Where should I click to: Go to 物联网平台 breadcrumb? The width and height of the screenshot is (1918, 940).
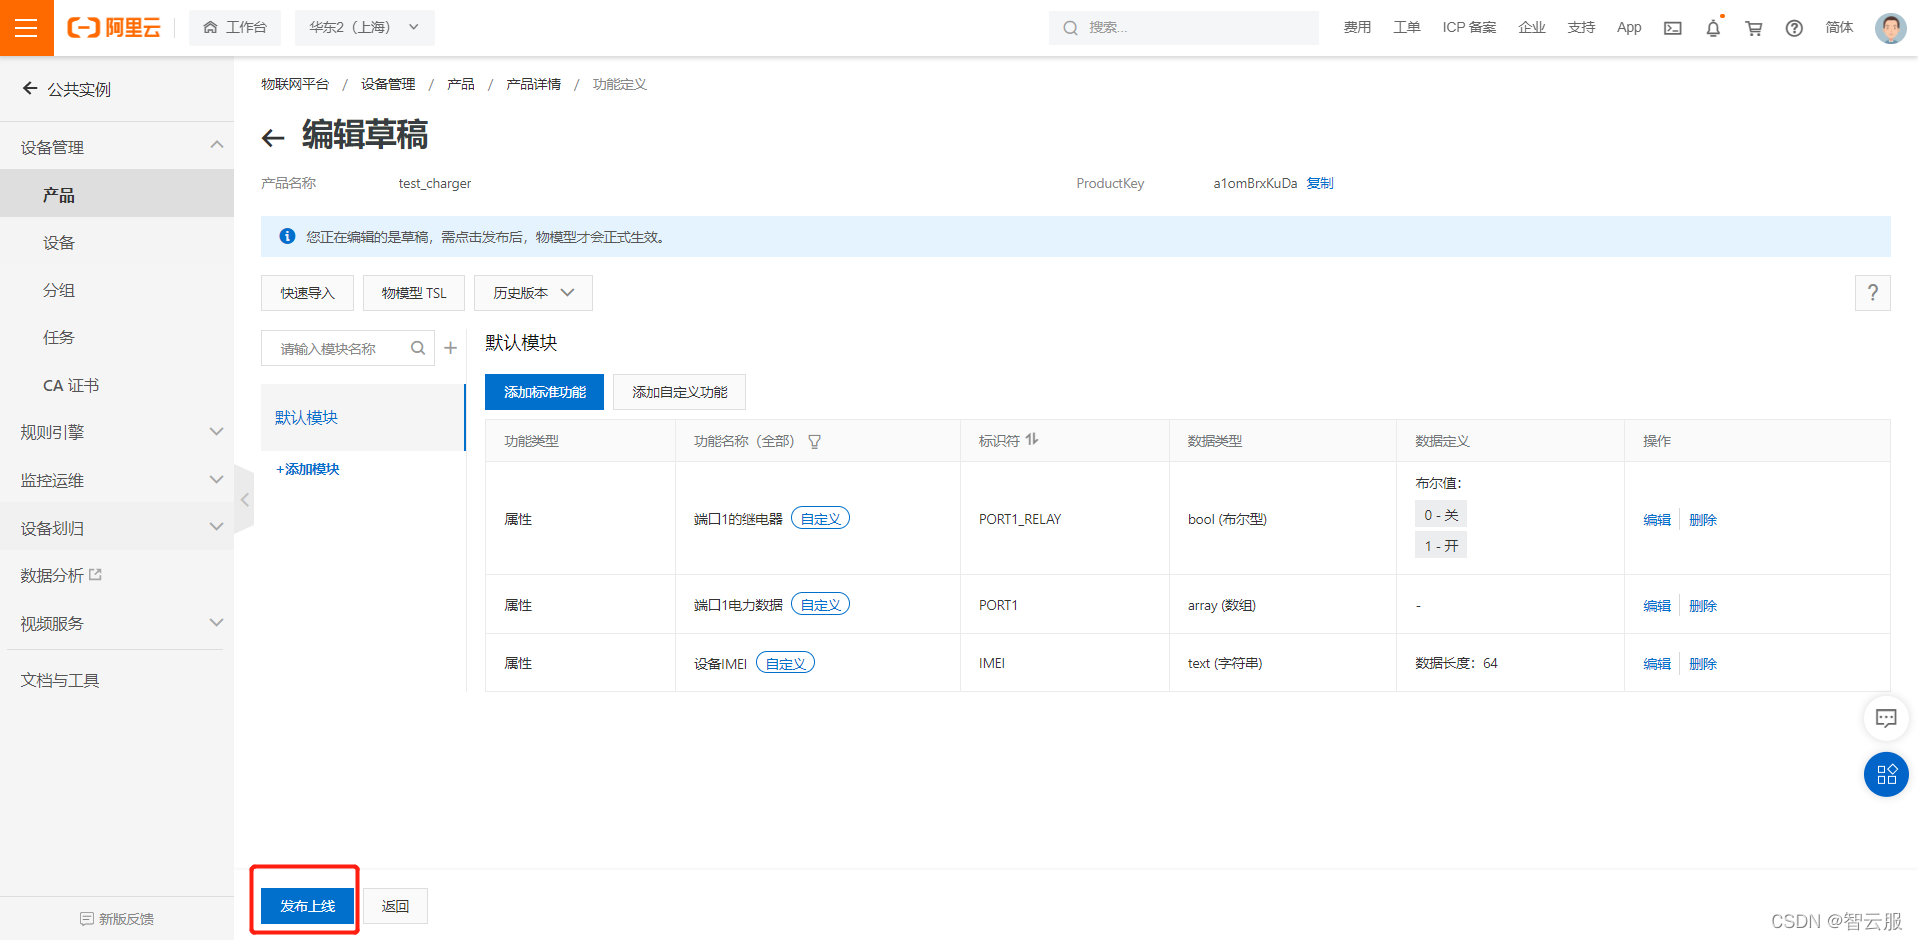295,84
